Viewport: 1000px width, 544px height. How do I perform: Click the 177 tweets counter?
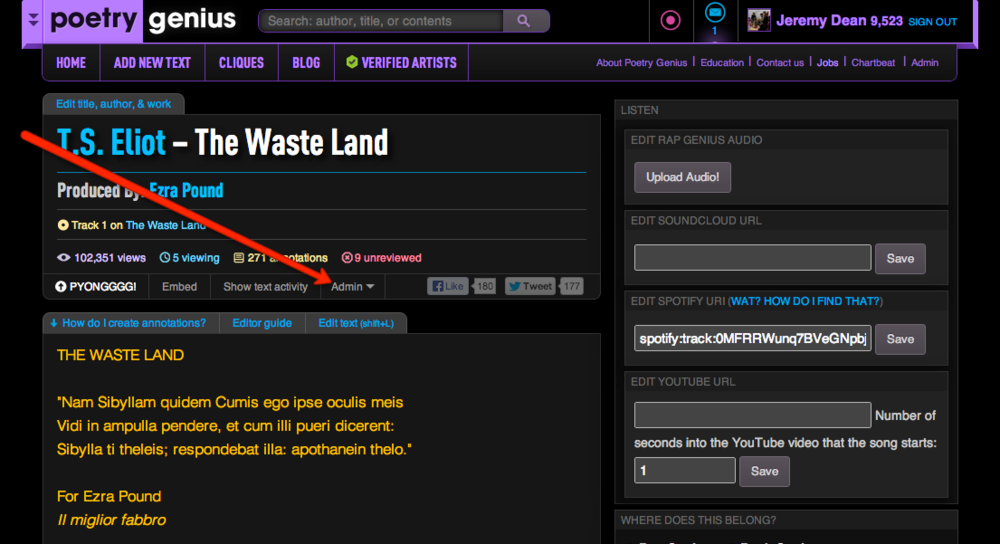572,286
